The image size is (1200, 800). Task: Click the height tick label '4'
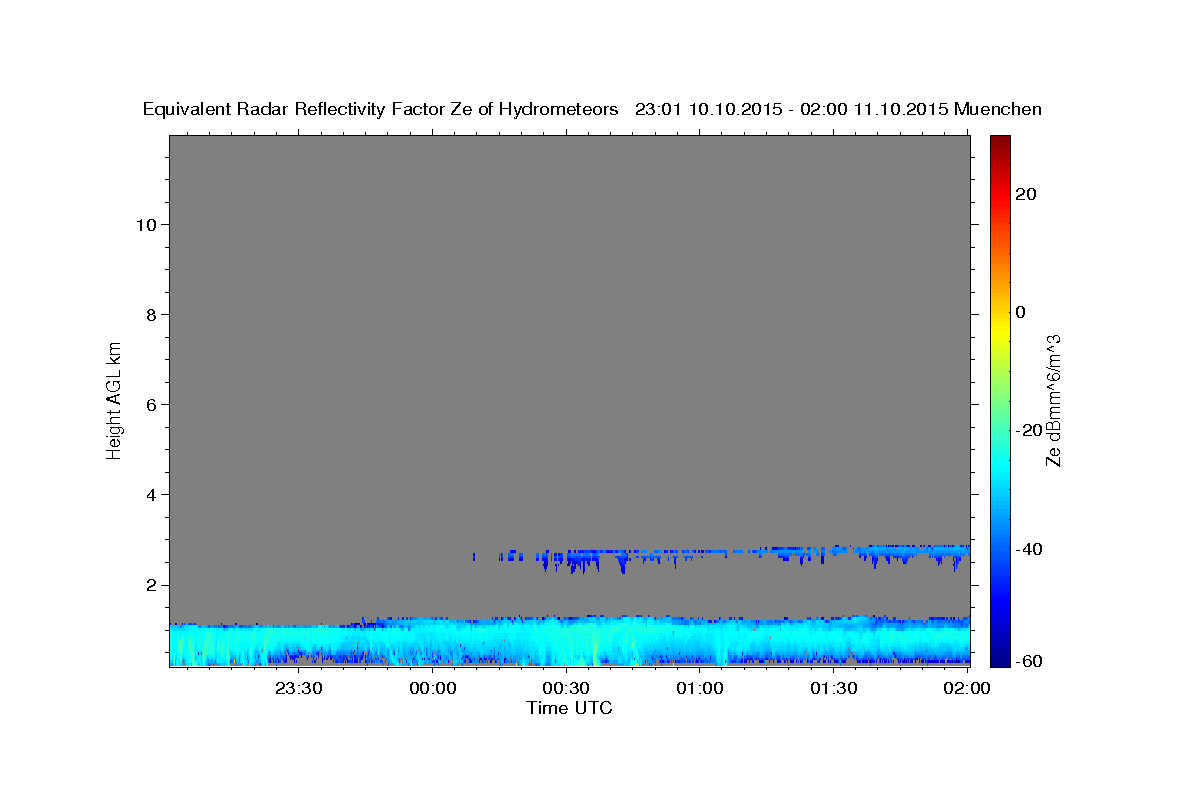point(151,494)
